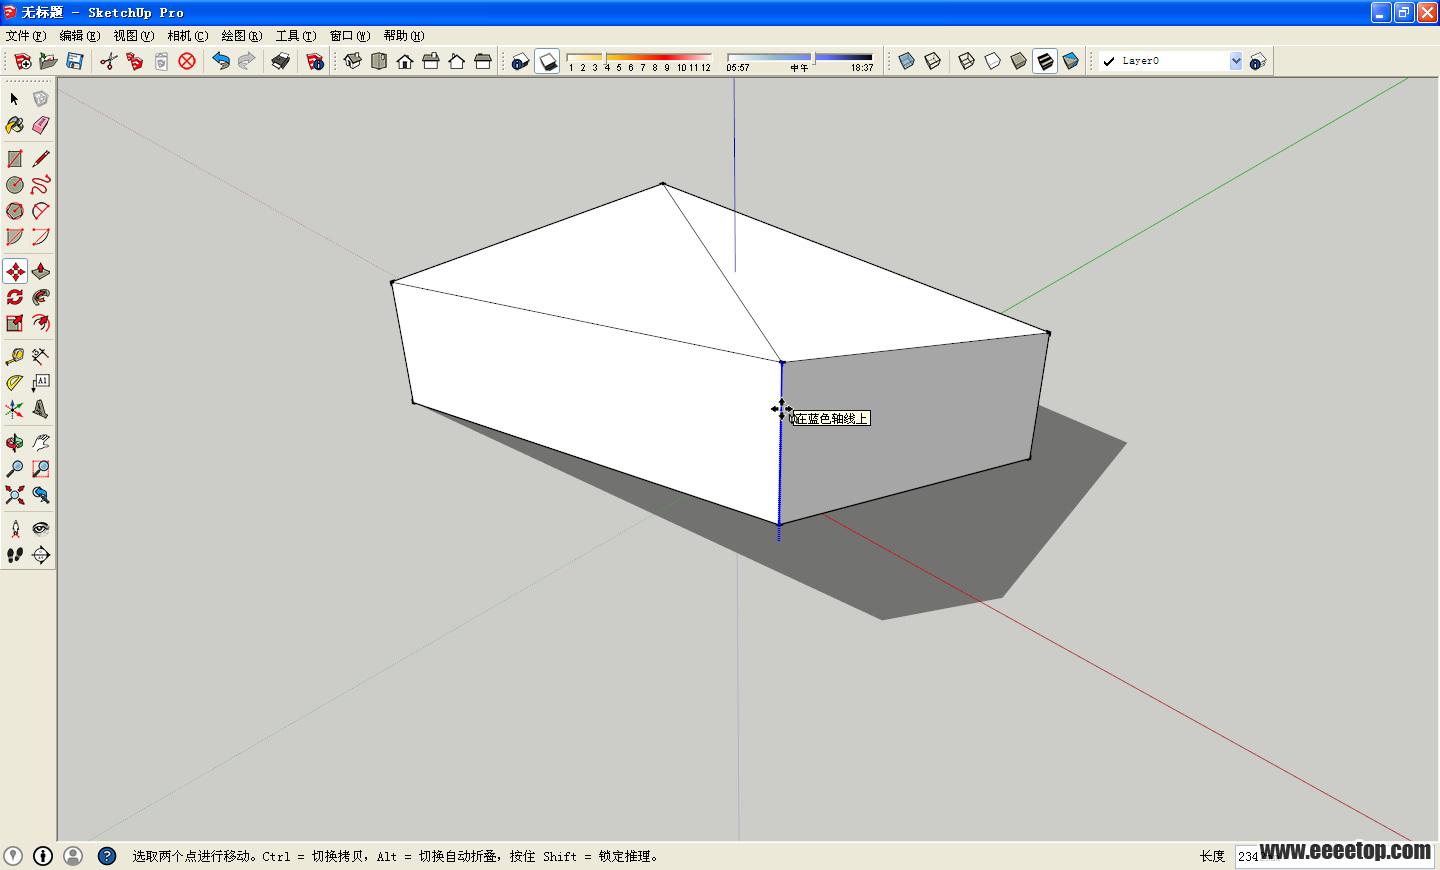Expand the Layer0 layer dropdown
The width and height of the screenshot is (1440, 870).
(1236, 61)
